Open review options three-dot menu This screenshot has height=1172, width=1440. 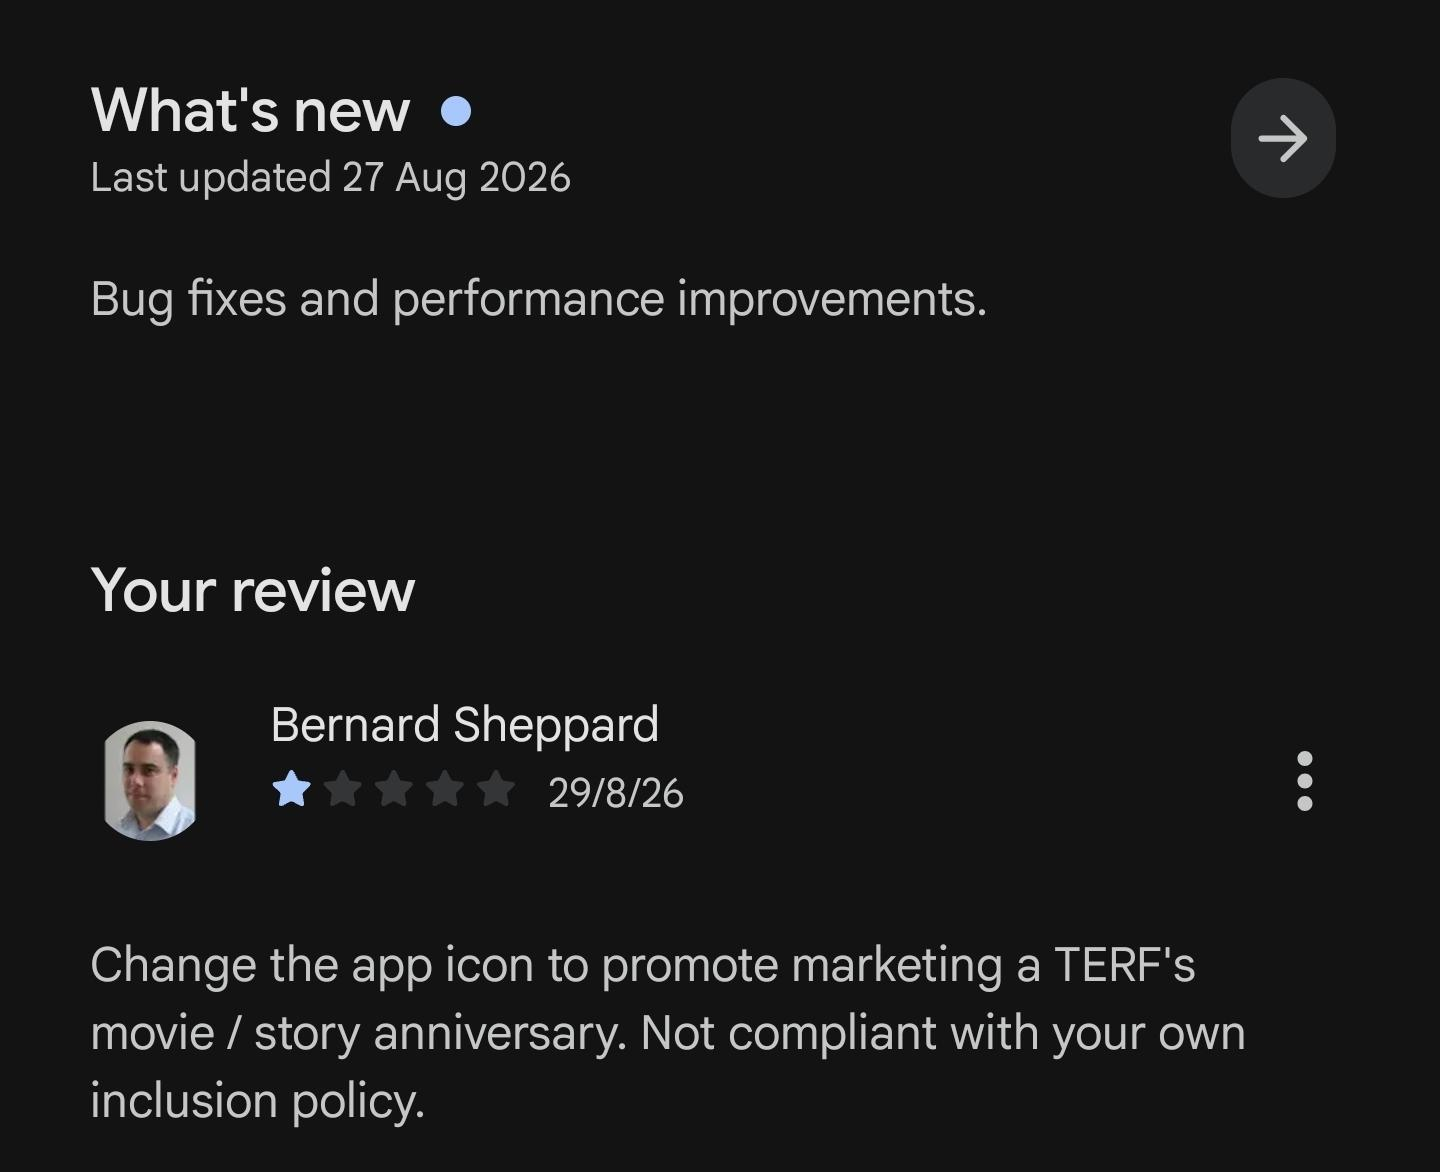(1304, 781)
